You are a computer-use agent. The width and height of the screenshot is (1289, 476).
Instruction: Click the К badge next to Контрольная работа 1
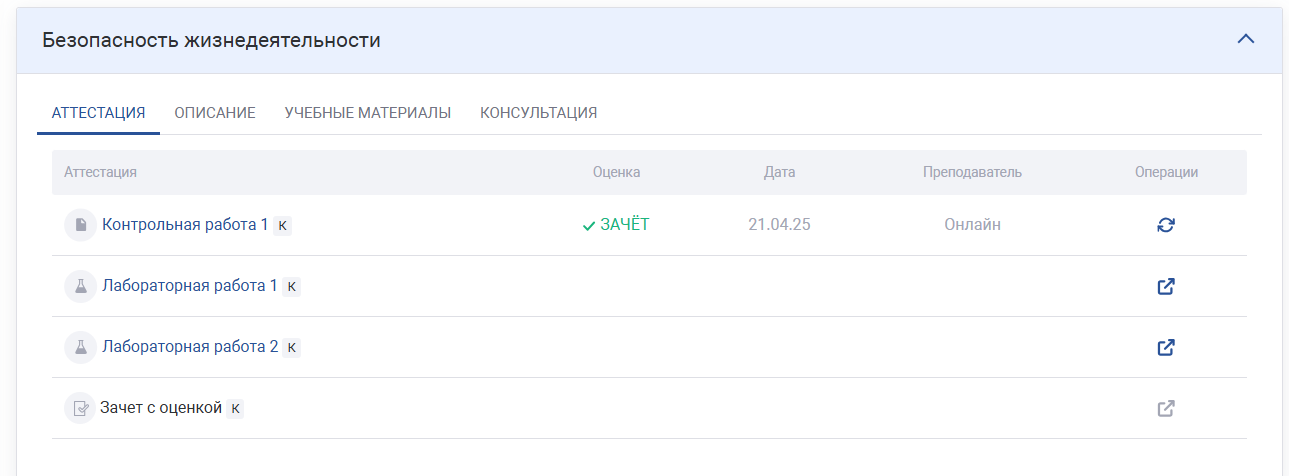pyautogui.click(x=283, y=226)
